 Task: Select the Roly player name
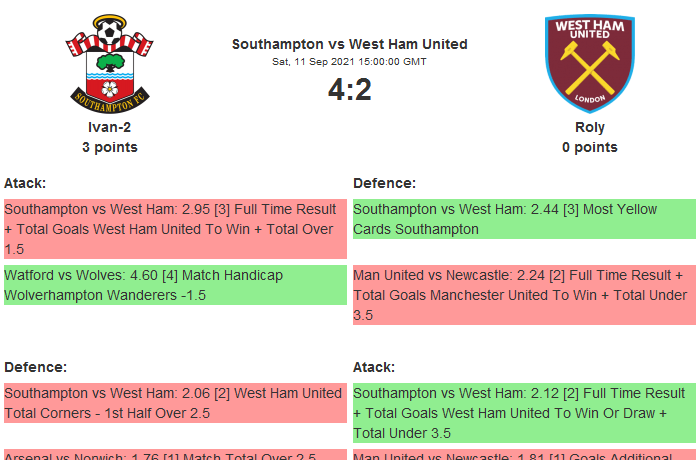[589, 127]
